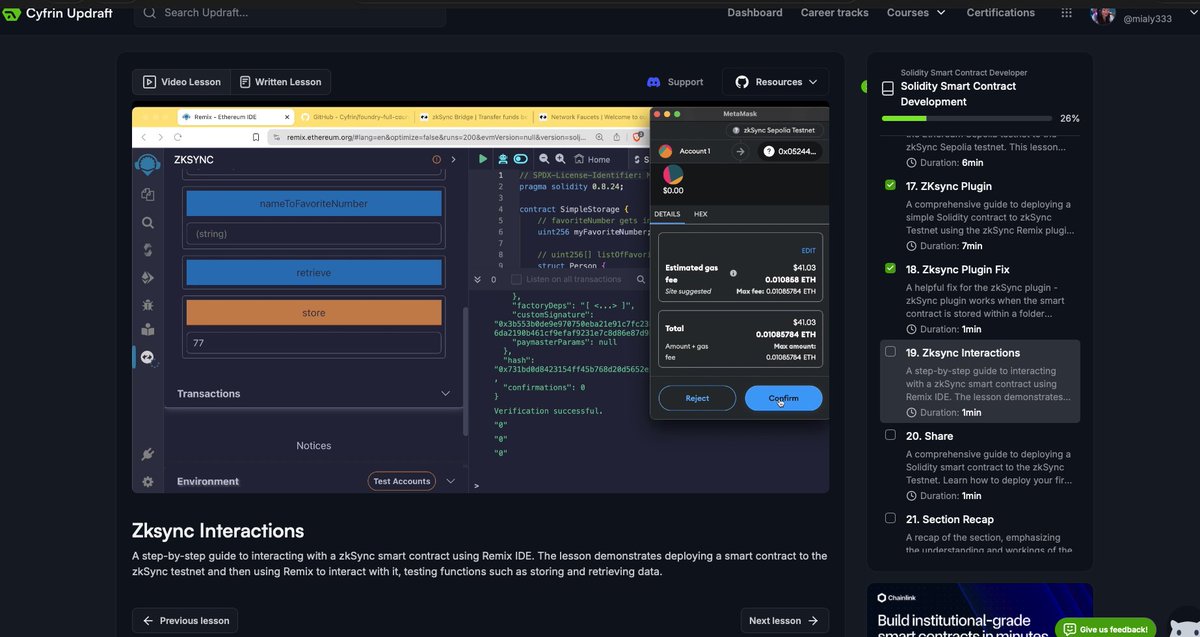
Task: Click the EDIT gas fee link
Action: tap(808, 250)
